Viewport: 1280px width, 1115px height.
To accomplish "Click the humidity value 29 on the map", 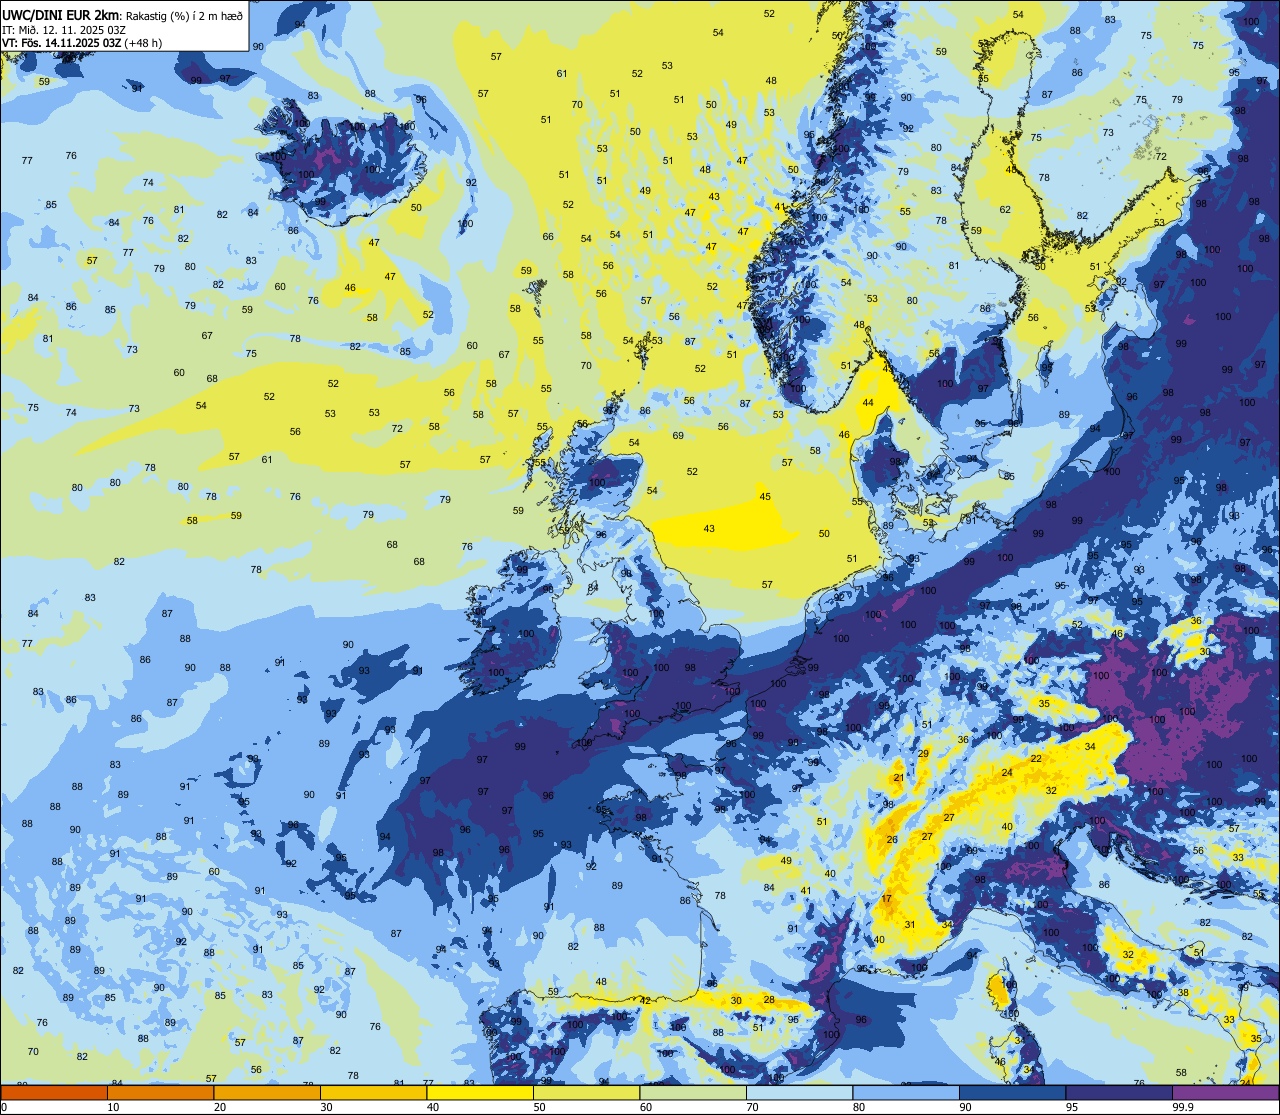I will [923, 753].
